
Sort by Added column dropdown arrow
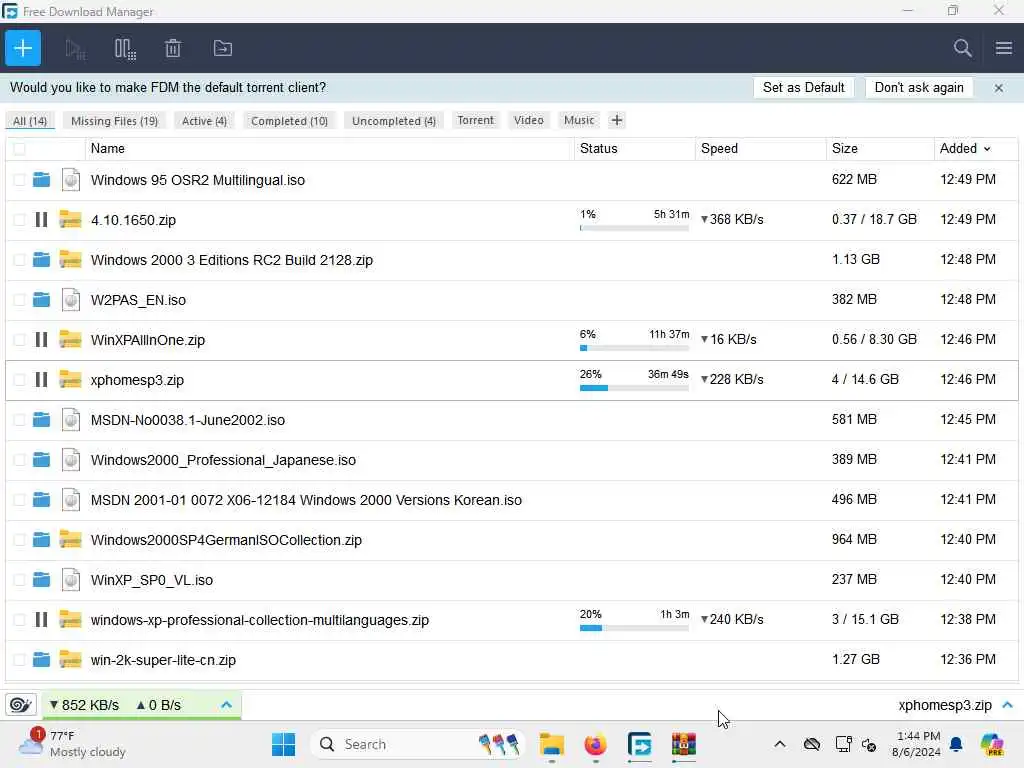coord(987,149)
